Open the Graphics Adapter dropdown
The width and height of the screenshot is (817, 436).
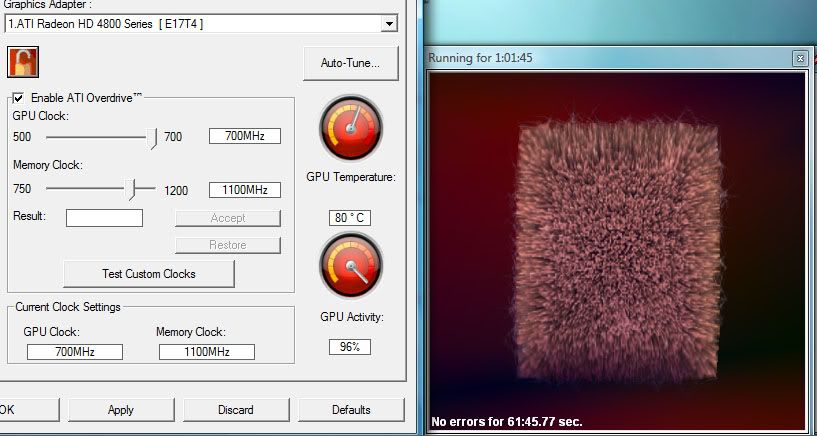point(389,23)
